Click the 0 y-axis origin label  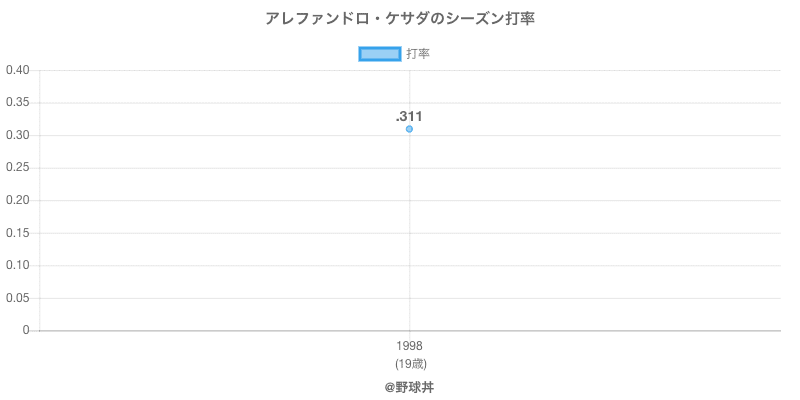[x=28, y=330]
